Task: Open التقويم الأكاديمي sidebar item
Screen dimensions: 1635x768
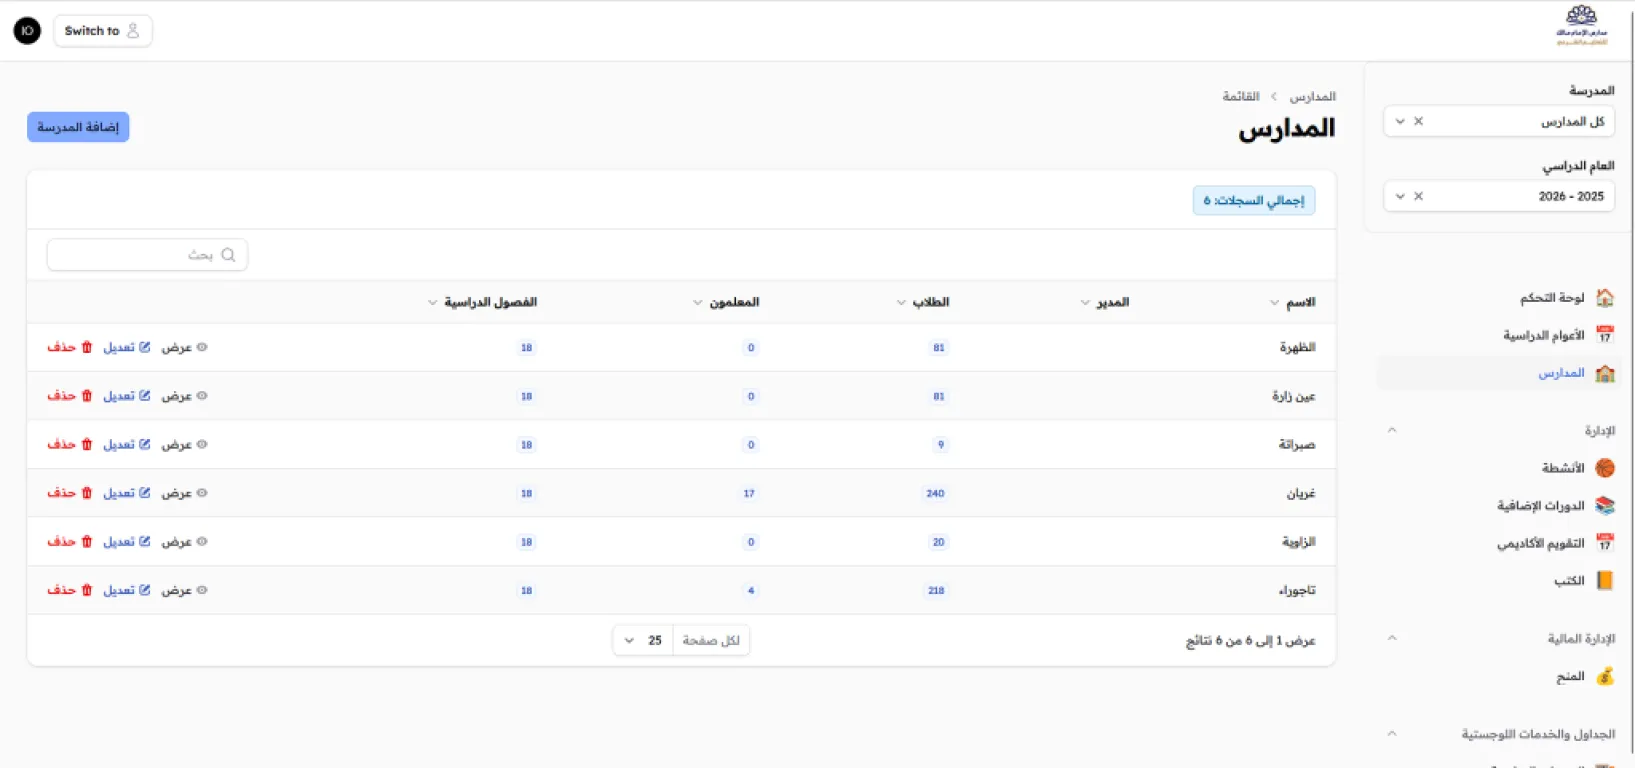Action: coord(1499,543)
